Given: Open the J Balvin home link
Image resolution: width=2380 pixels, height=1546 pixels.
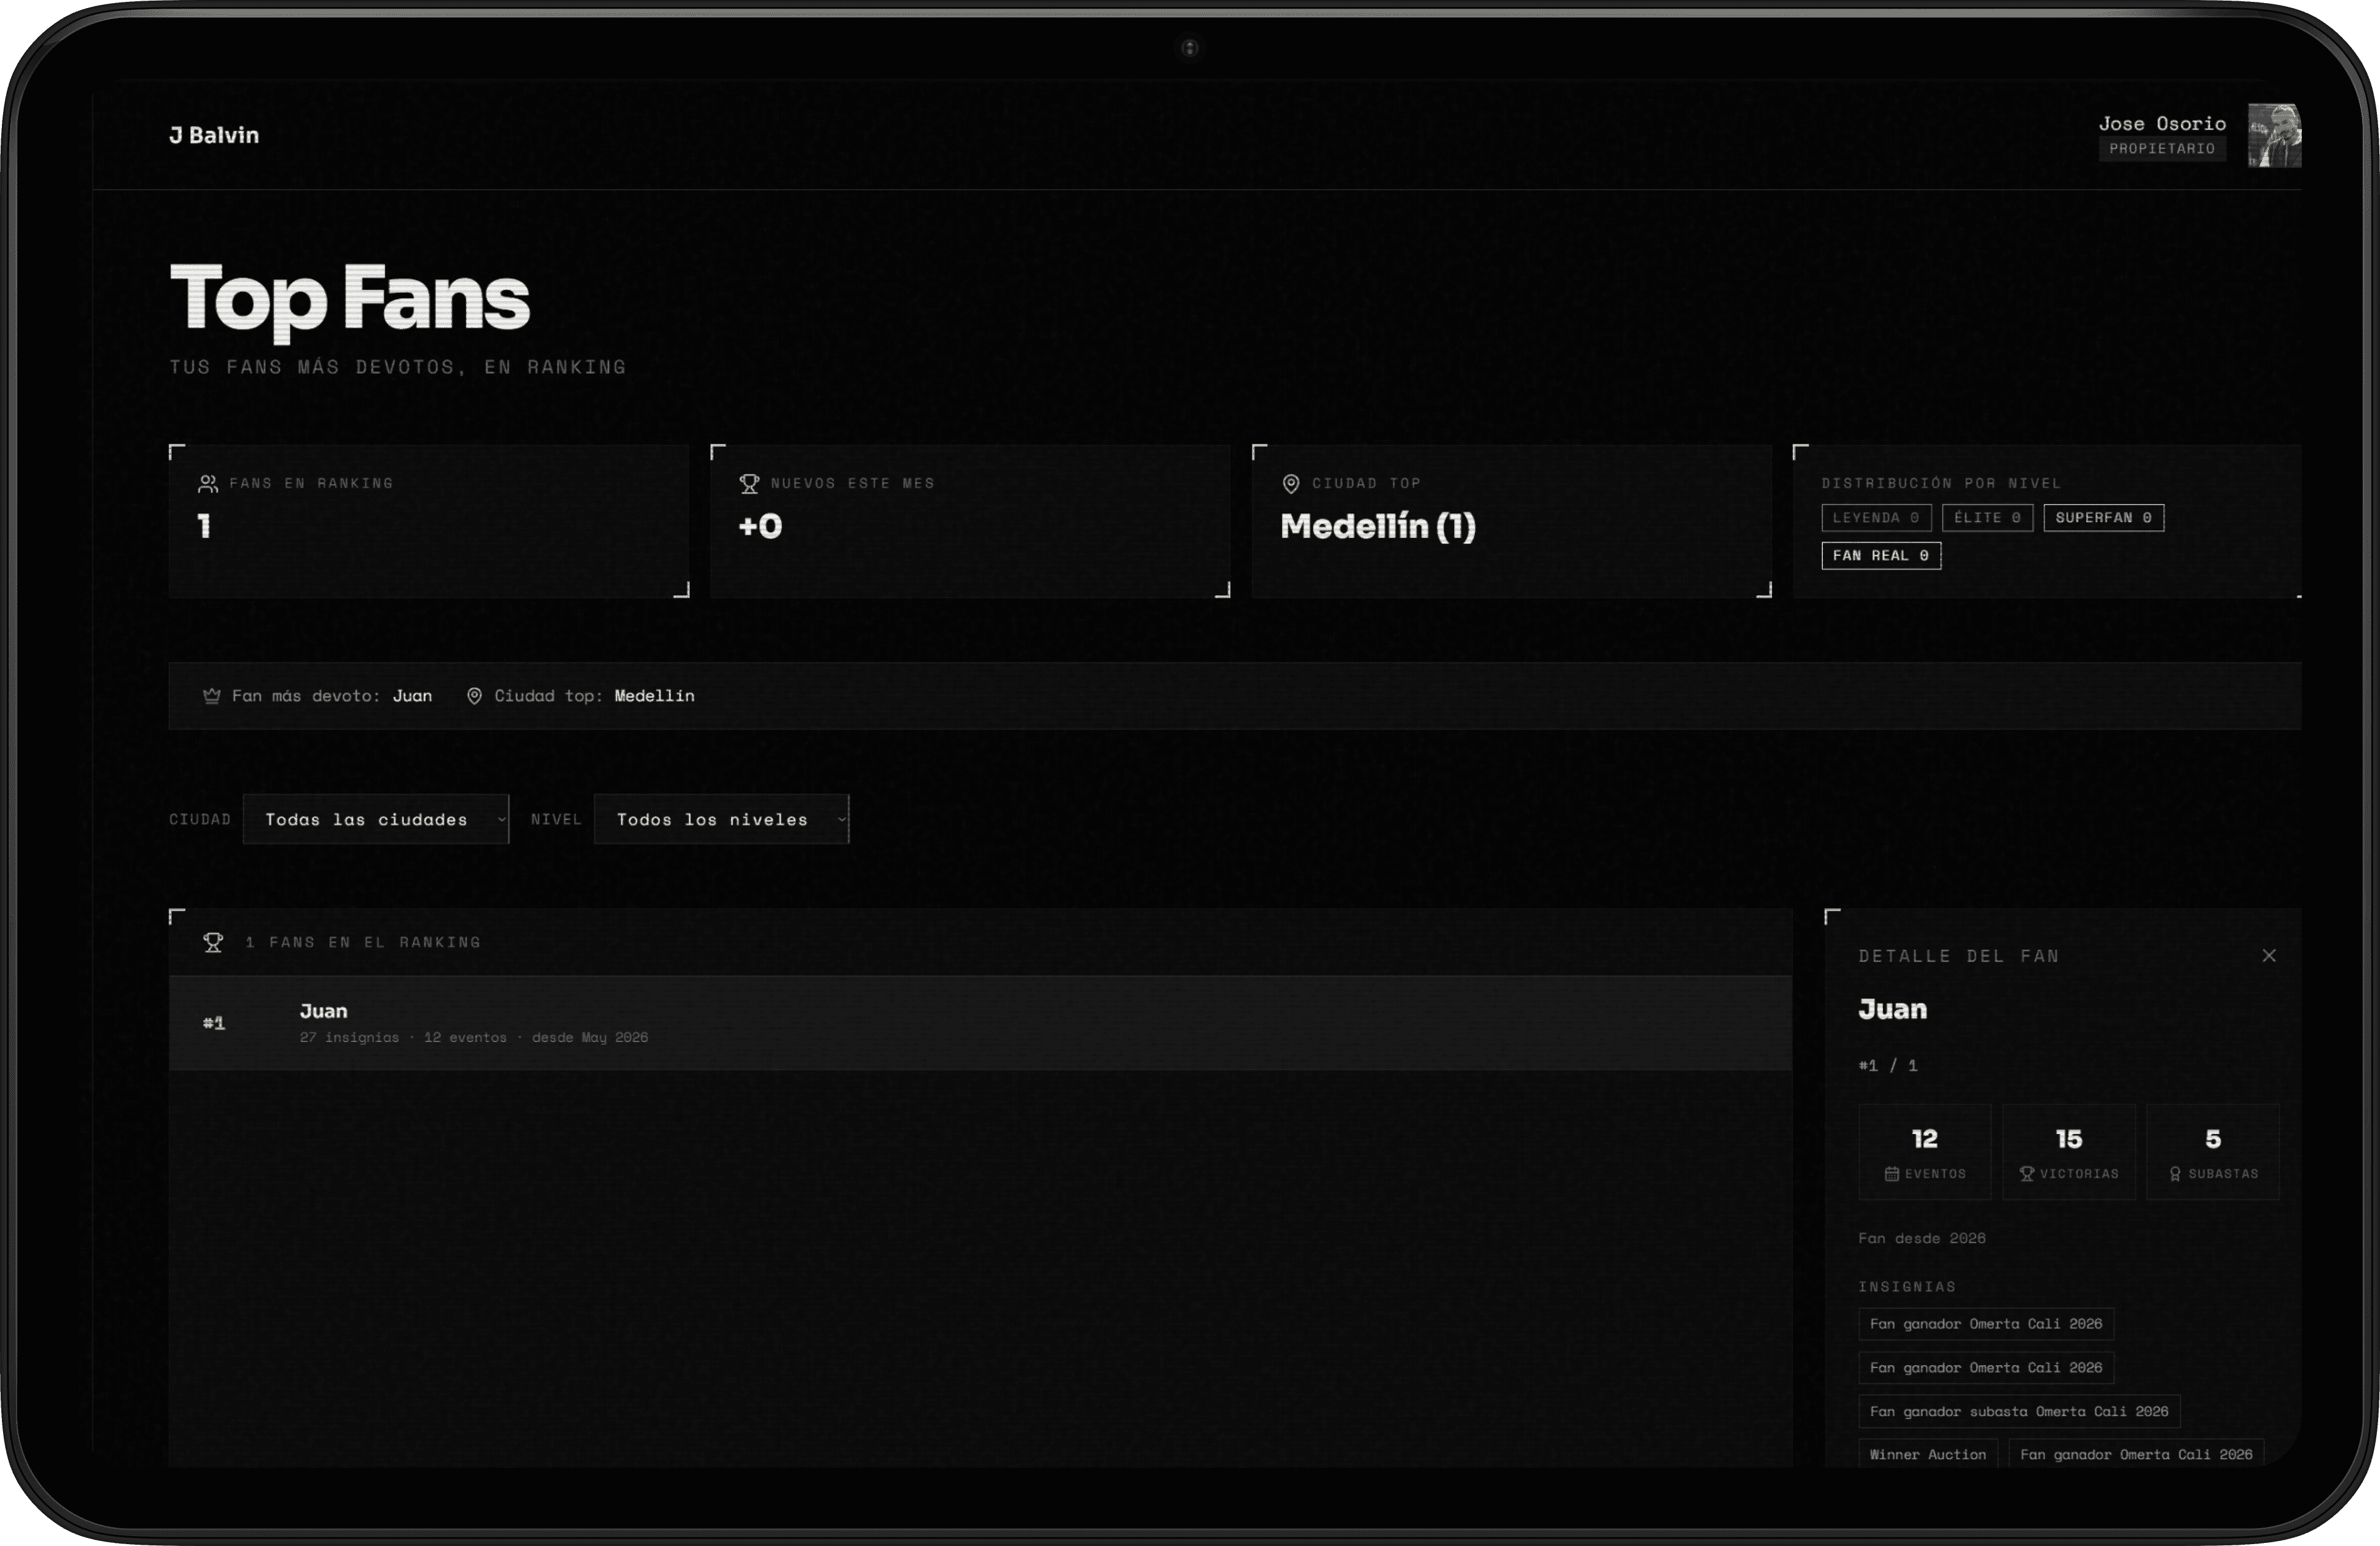Looking at the screenshot, I should pyautogui.click(x=214, y=135).
